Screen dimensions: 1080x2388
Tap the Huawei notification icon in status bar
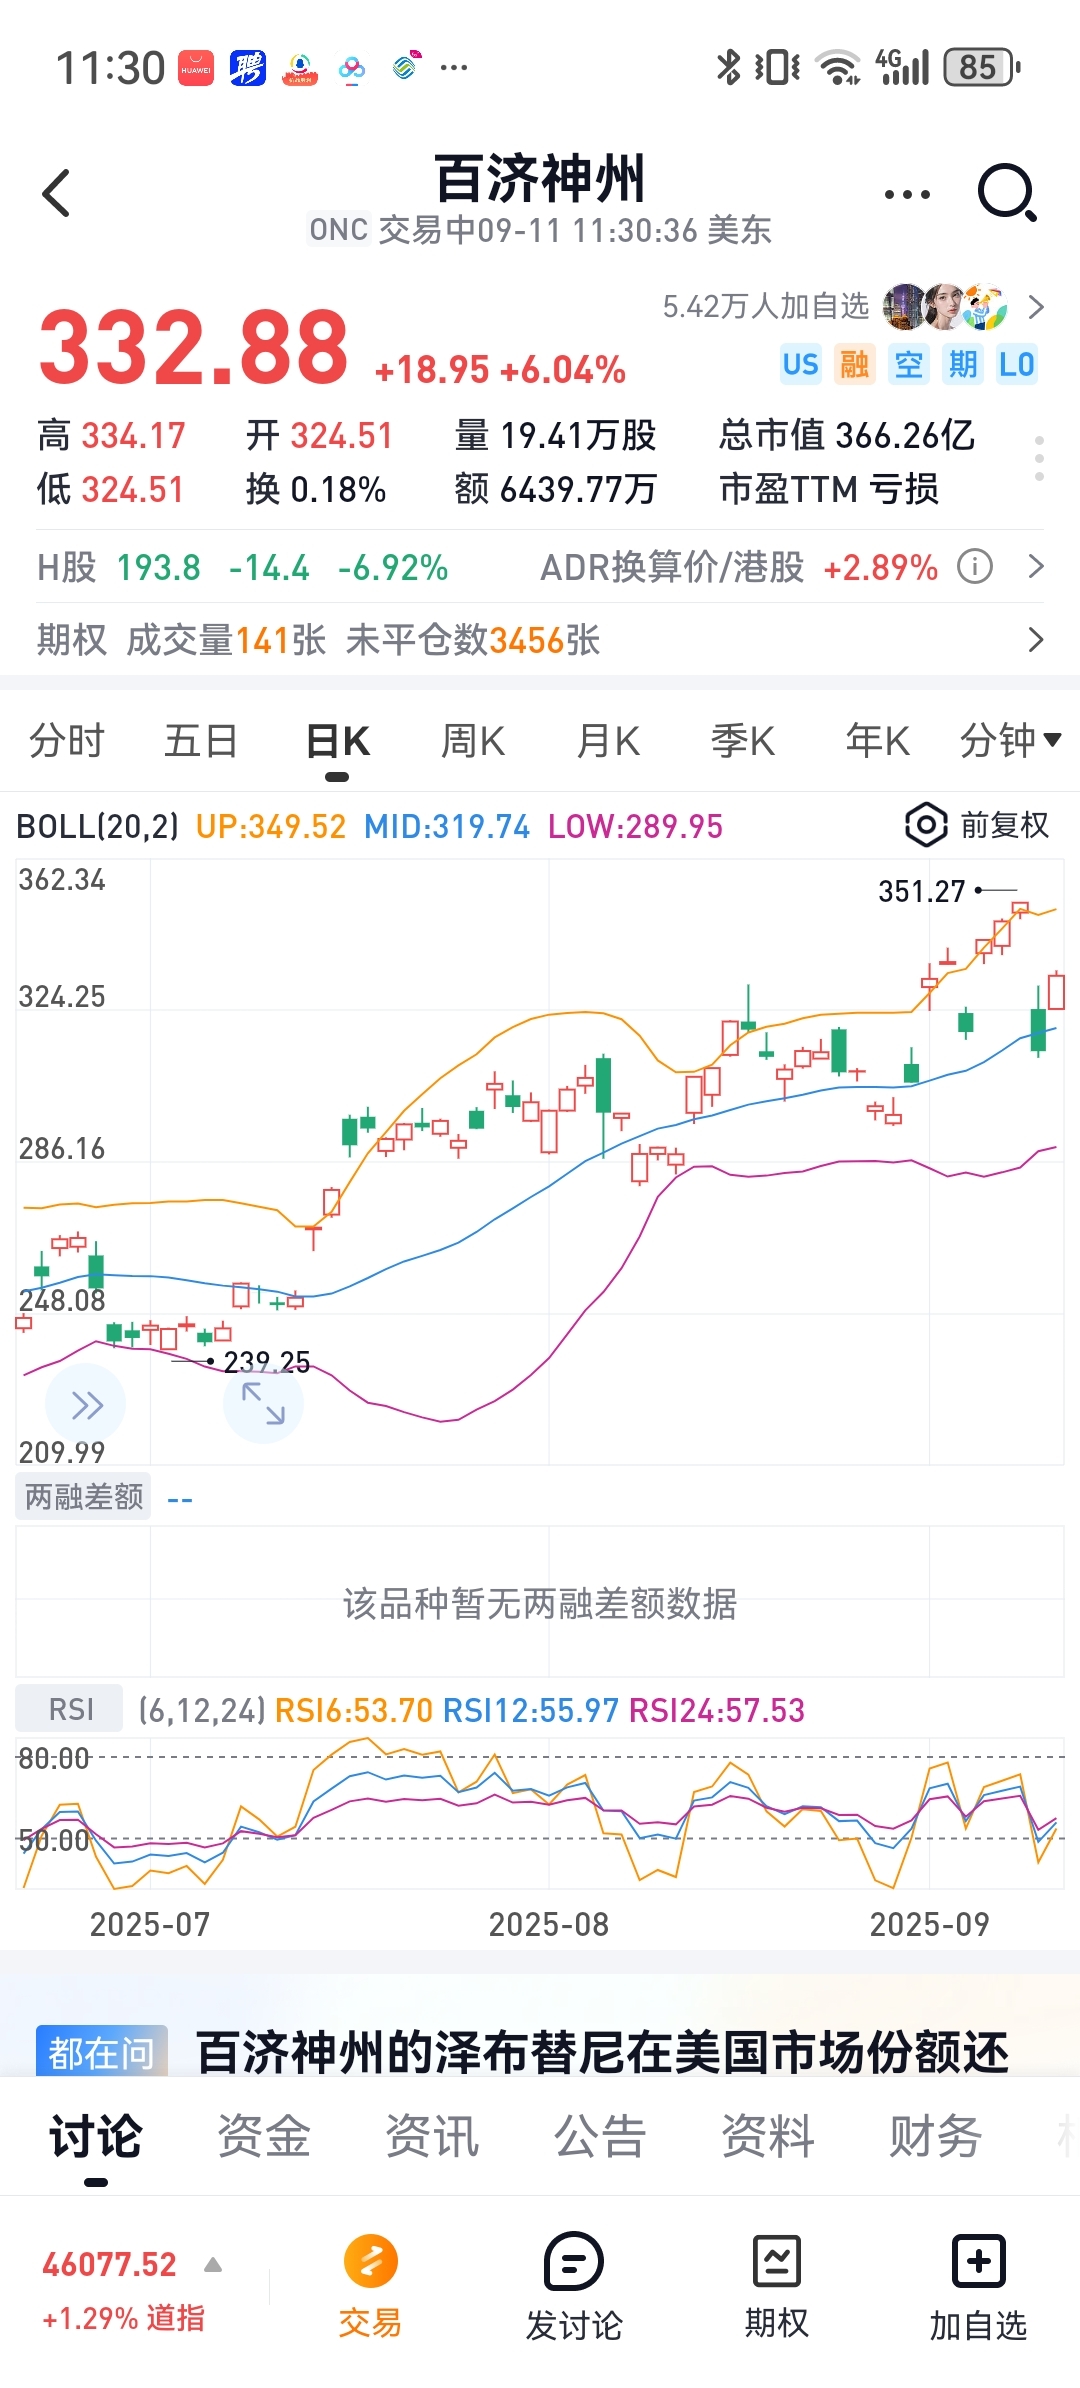pyautogui.click(x=196, y=68)
